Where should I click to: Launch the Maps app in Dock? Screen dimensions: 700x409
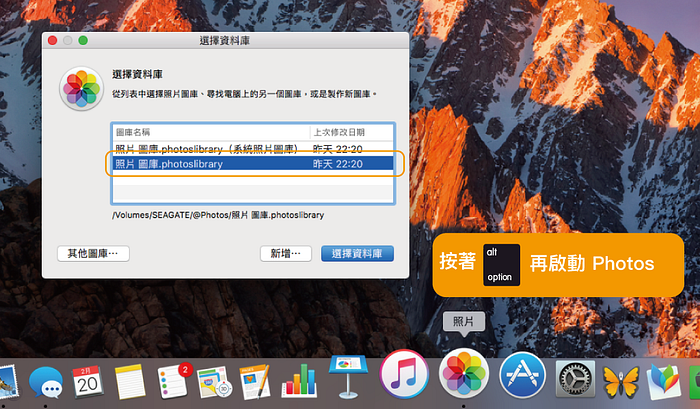(x=214, y=382)
